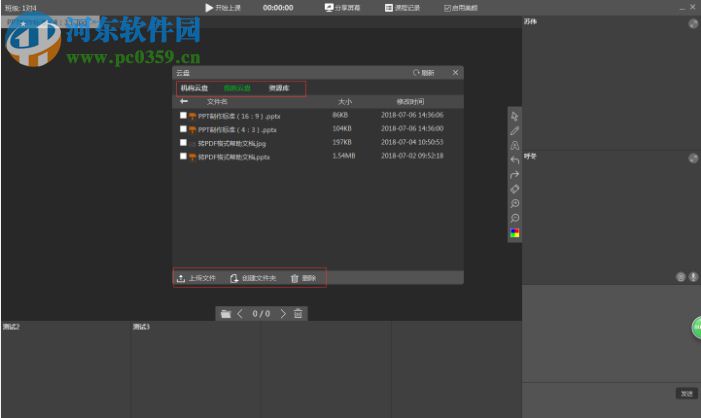Refresh the cloud disk file list
701x418 pixels.
coord(423,72)
